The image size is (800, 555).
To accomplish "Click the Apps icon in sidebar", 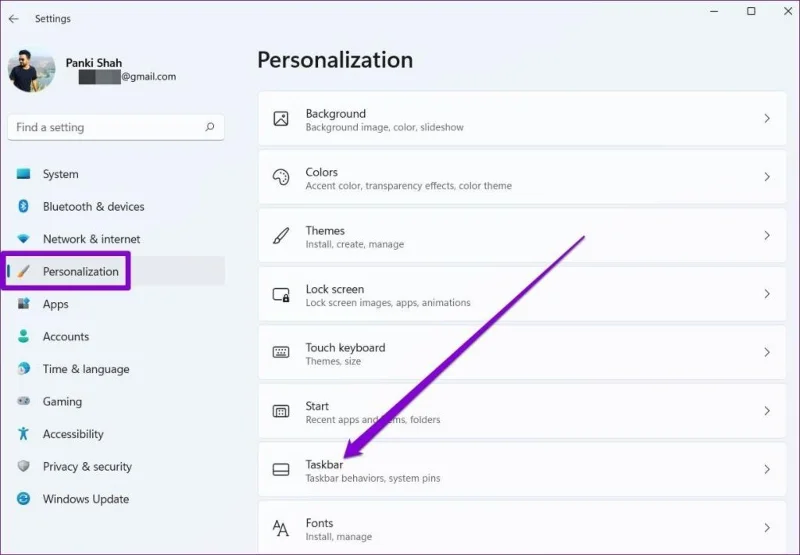I will tap(23, 304).
